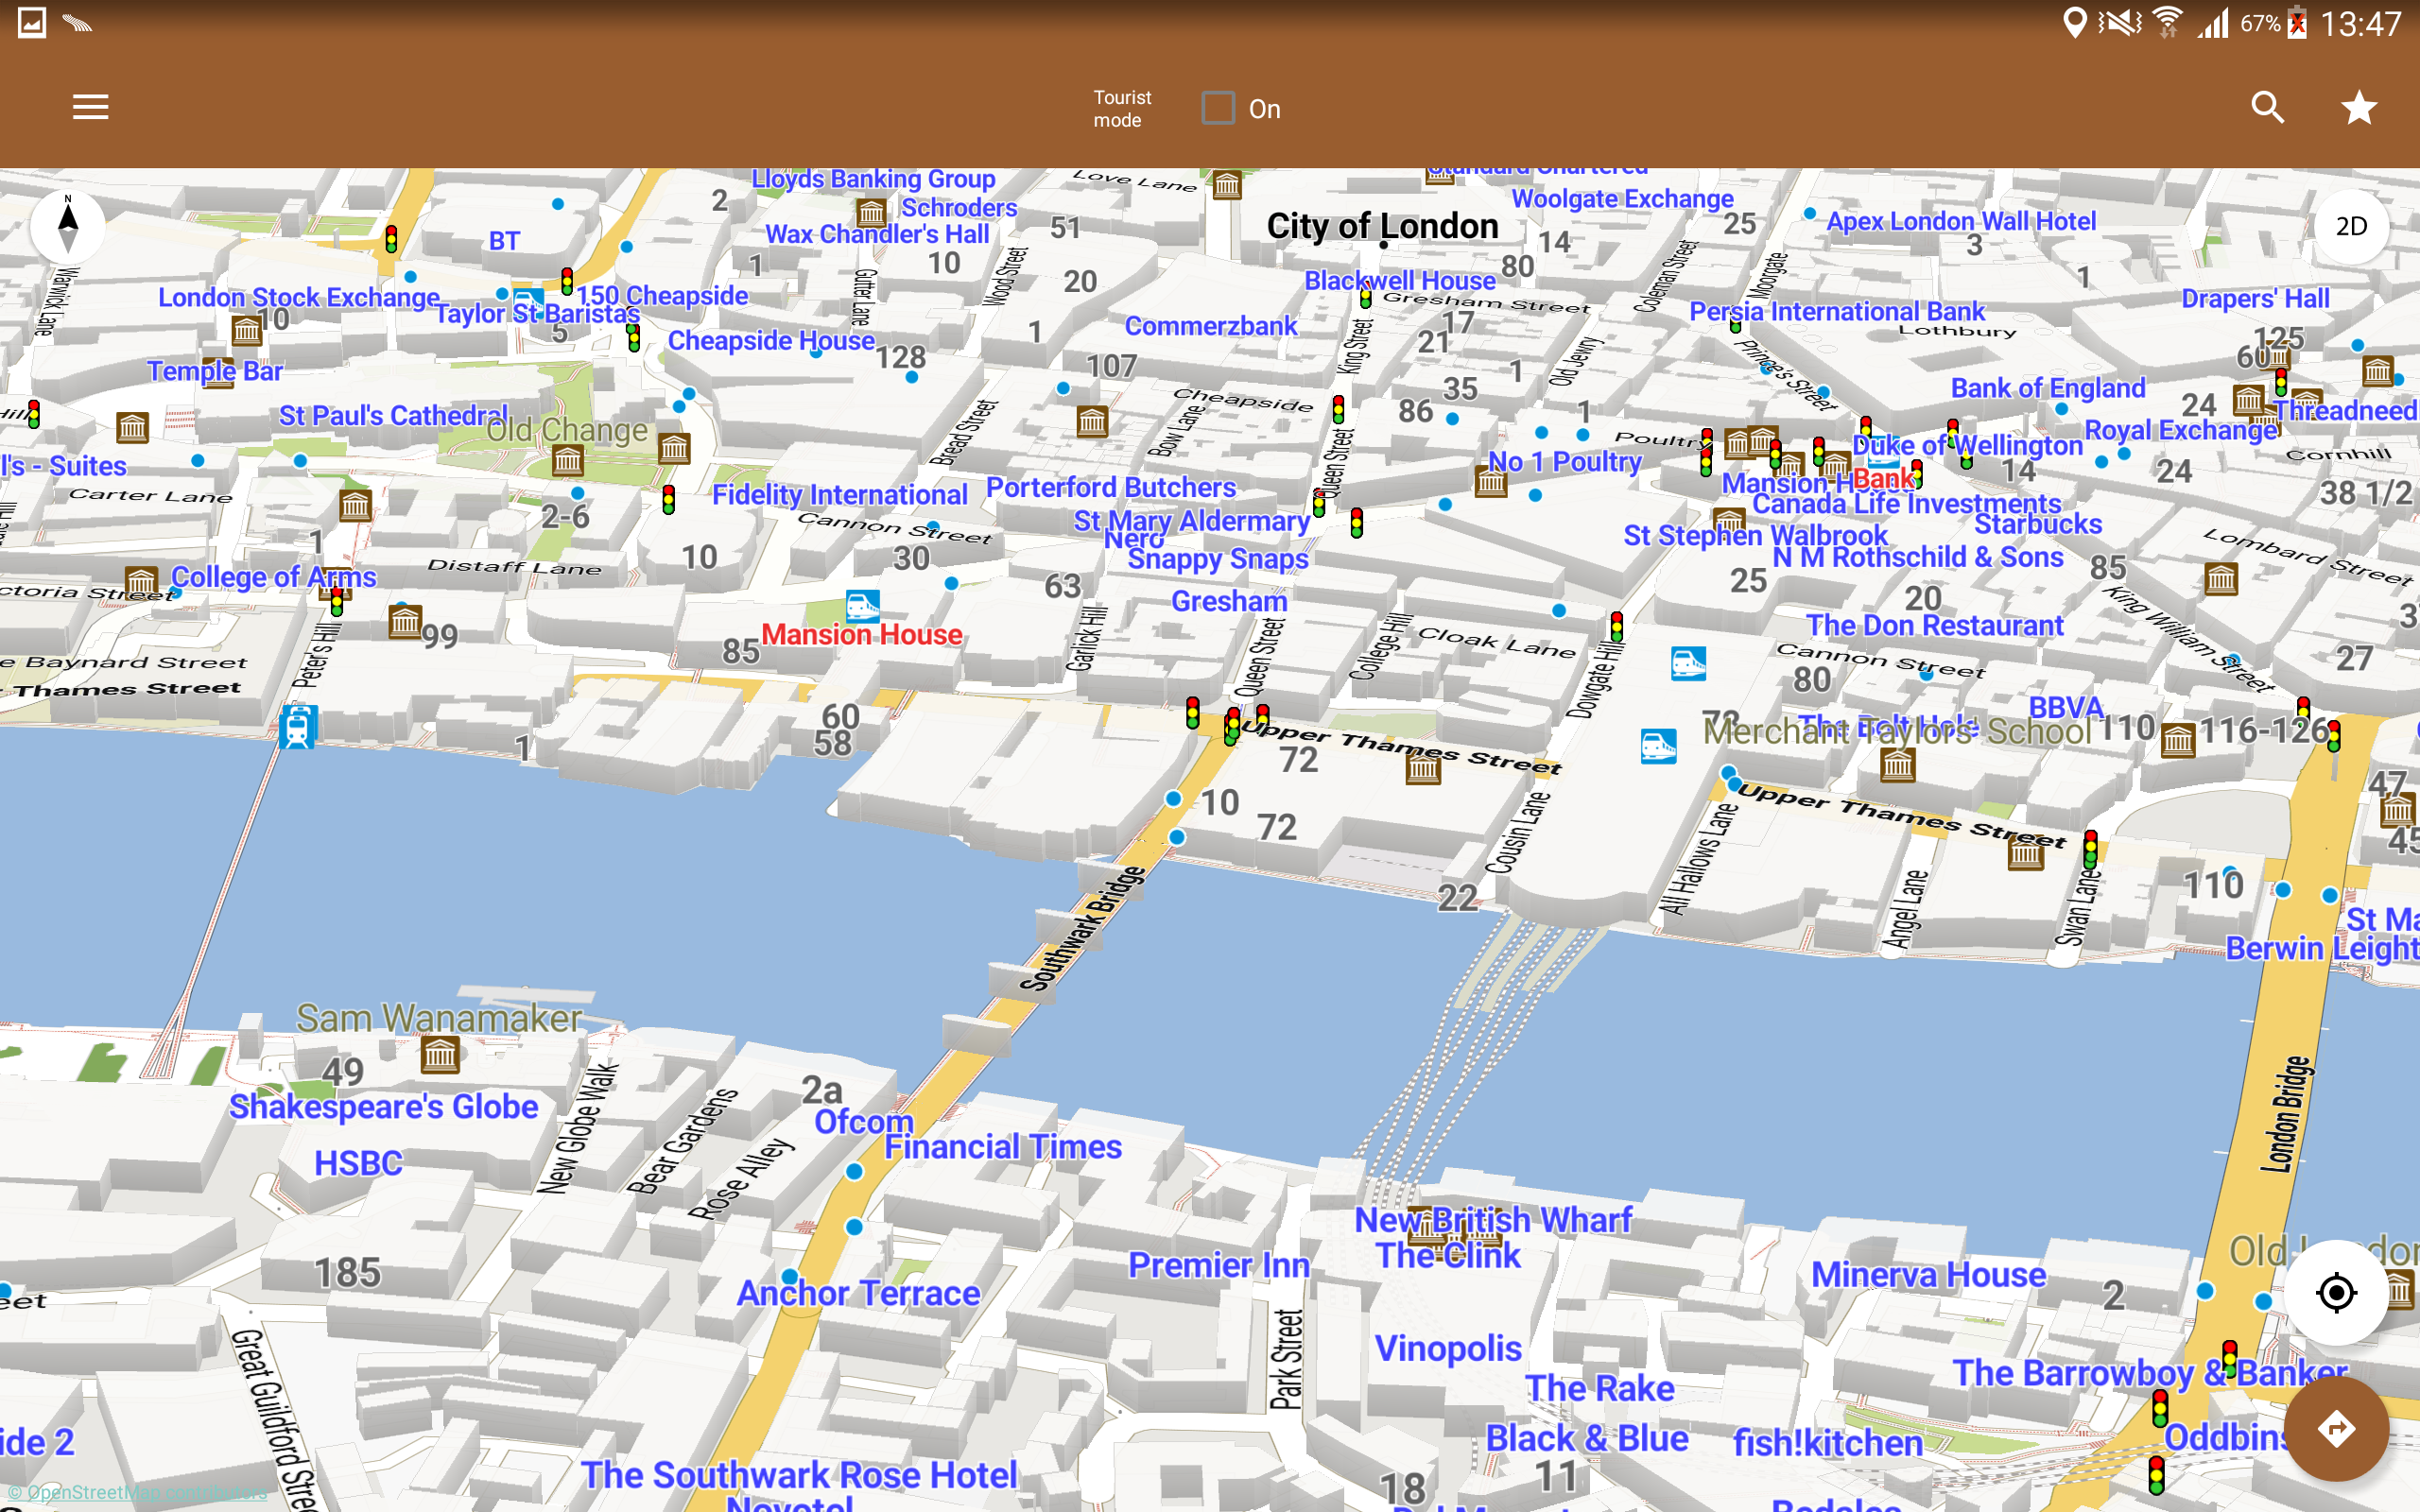The width and height of the screenshot is (2420, 1512).
Task: Open the screenshot notification icon in status bar
Action: (32, 23)
